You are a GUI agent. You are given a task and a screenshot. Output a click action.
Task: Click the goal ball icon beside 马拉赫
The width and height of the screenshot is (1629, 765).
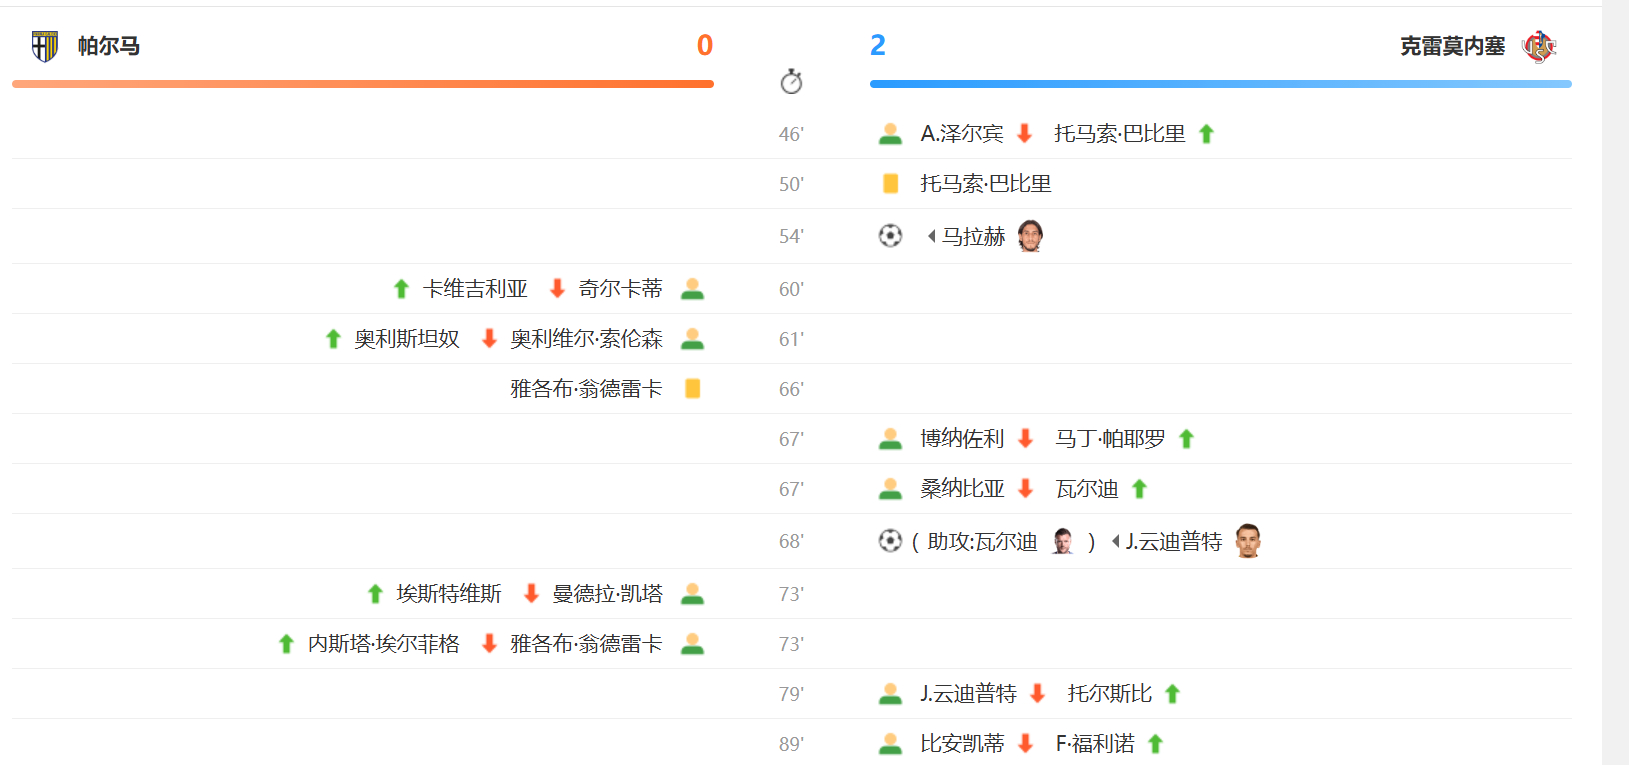(x=890, y=236)
